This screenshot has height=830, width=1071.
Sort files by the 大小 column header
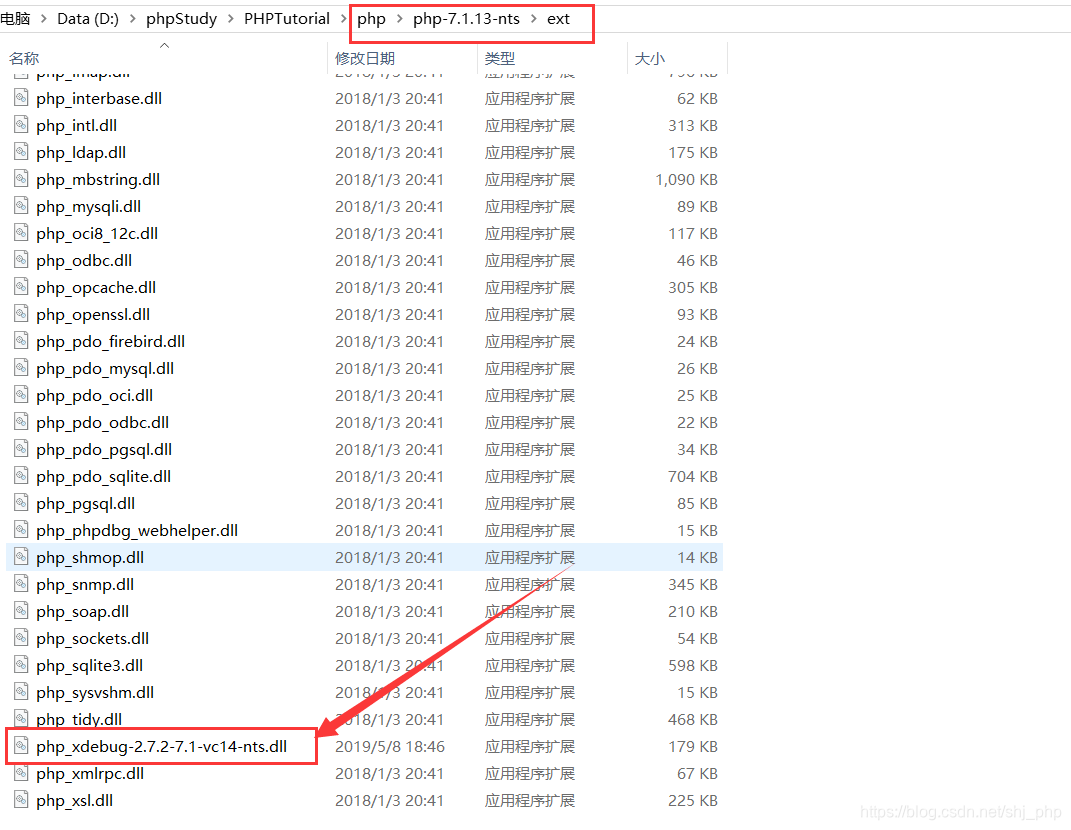650,58
